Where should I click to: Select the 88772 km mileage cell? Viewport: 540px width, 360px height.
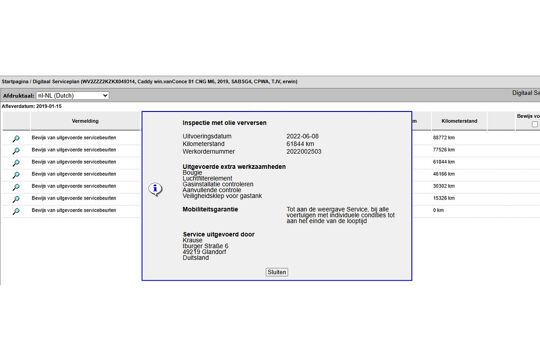tap(444, 137)
